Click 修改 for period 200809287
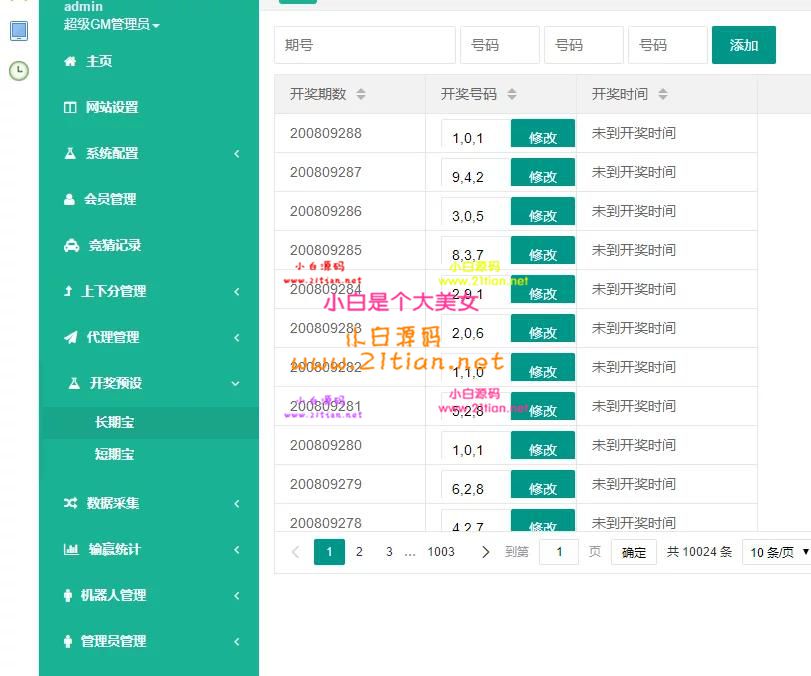This screenshot has height=676, width=811. pos(543,172)
